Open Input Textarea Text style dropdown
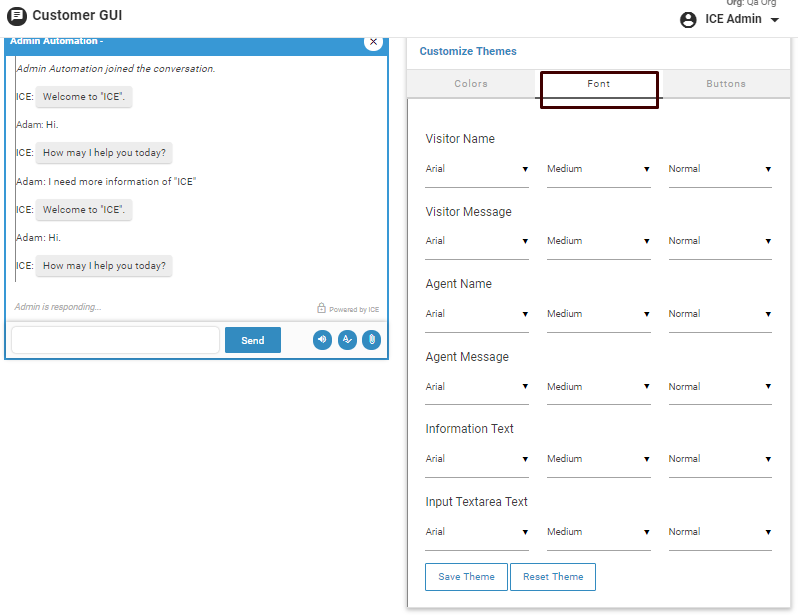The width and height of the screenshot is (798, 615). [720, 533]
